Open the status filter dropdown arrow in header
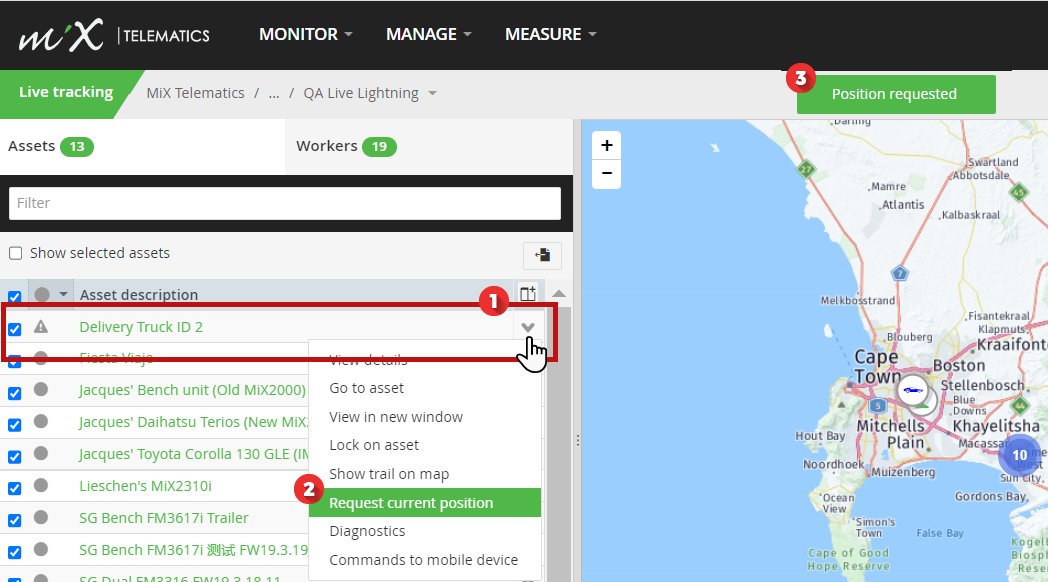Viewport: 1048px width, 582px height. click(x=63, y=294)
